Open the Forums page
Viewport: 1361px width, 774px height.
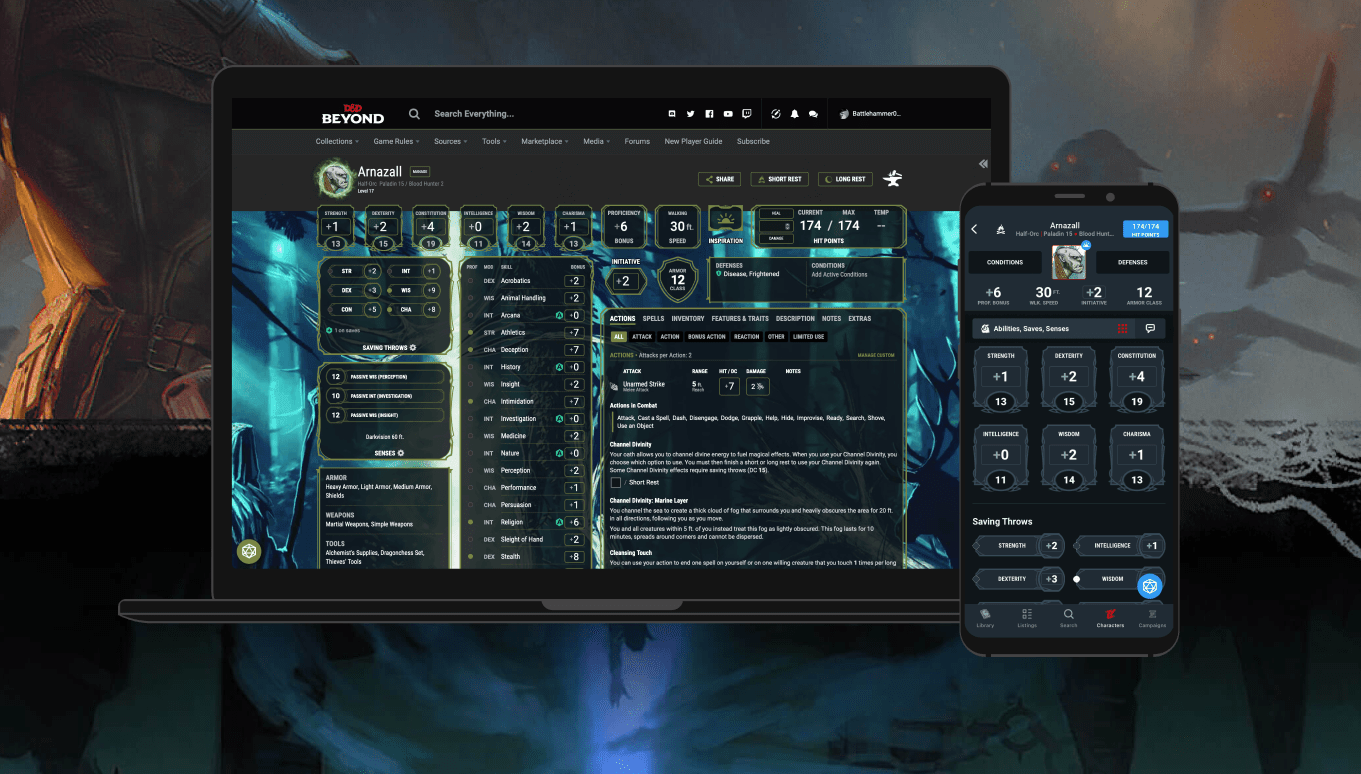click(x=637, y=141)
